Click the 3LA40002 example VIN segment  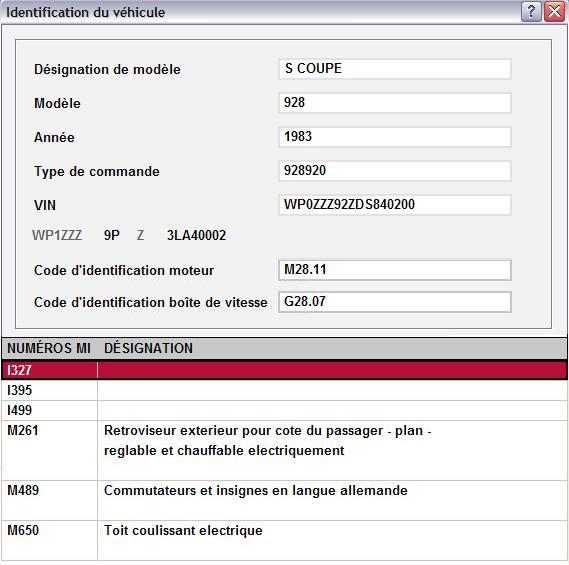[196, 236]
